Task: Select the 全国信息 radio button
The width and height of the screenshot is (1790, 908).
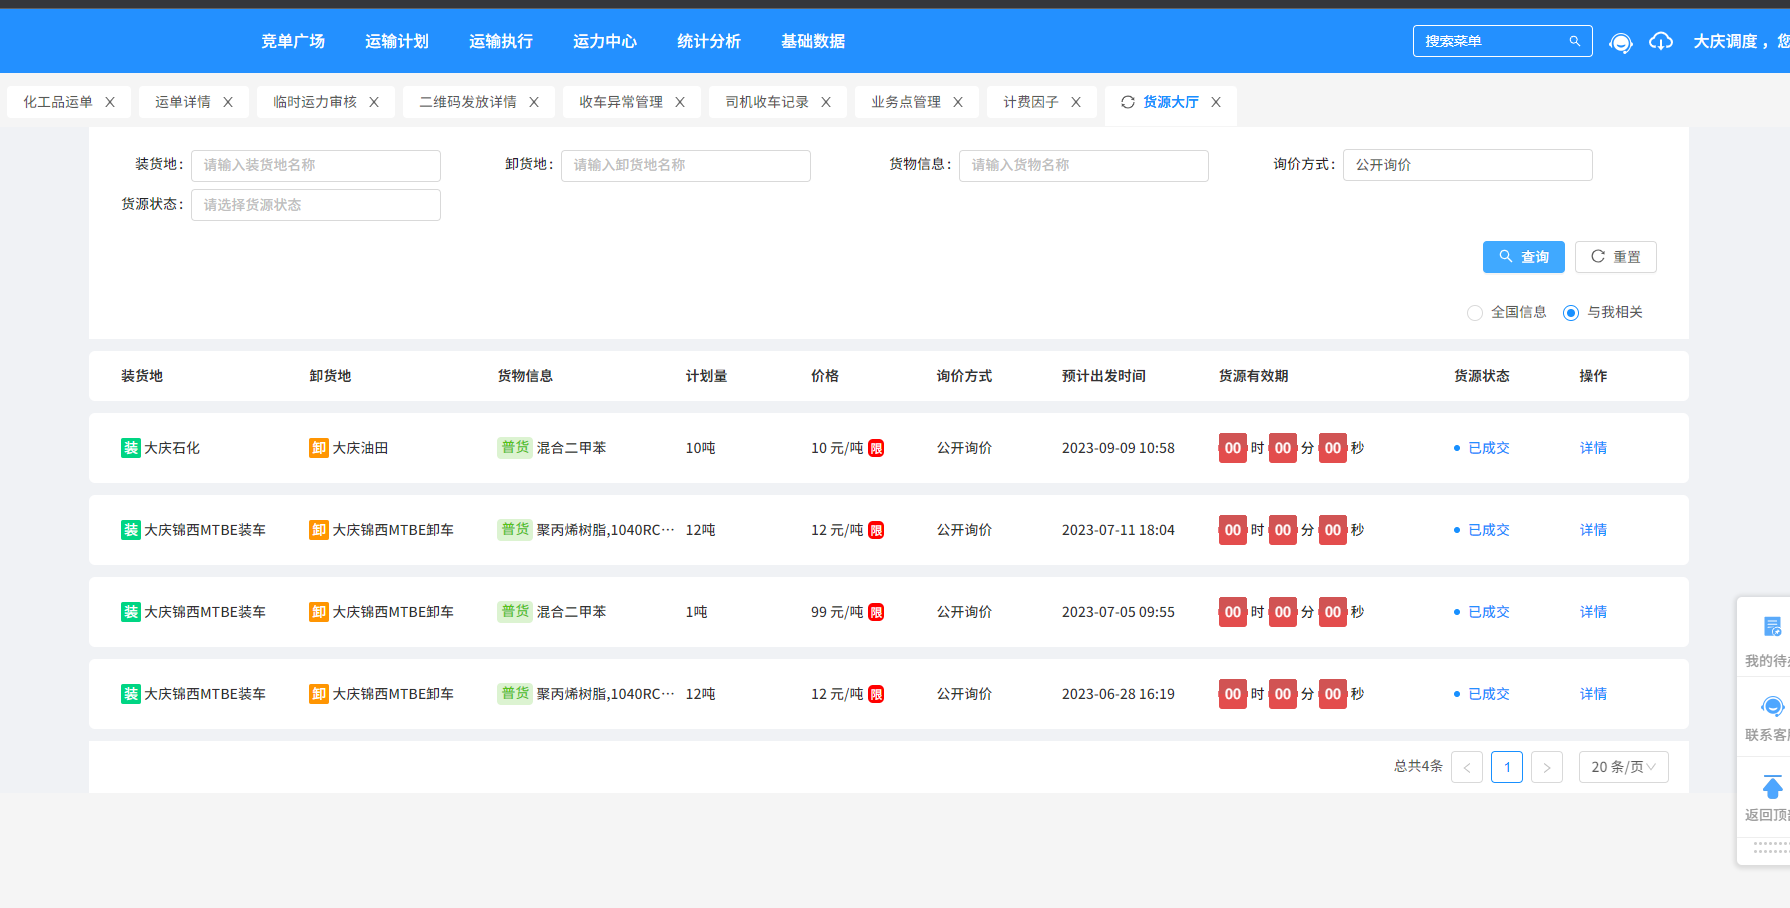Action: pos(1475,313)
